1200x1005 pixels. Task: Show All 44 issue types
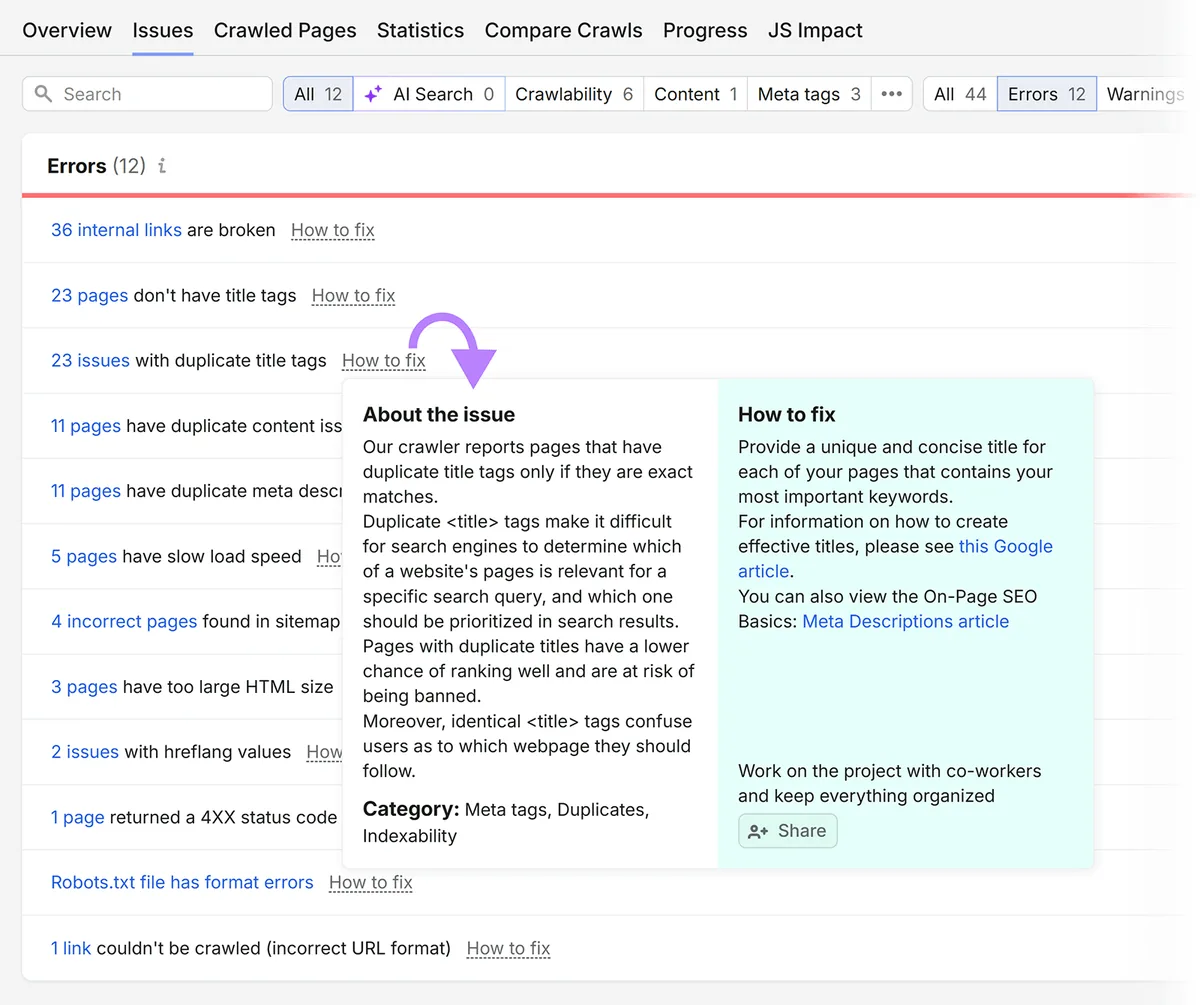(960, 94)
